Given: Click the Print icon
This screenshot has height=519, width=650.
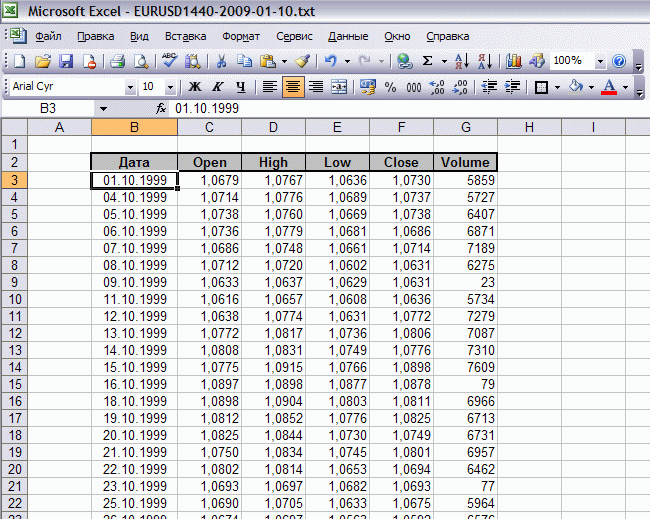Looking at the screenshot, I should [117, 61].
